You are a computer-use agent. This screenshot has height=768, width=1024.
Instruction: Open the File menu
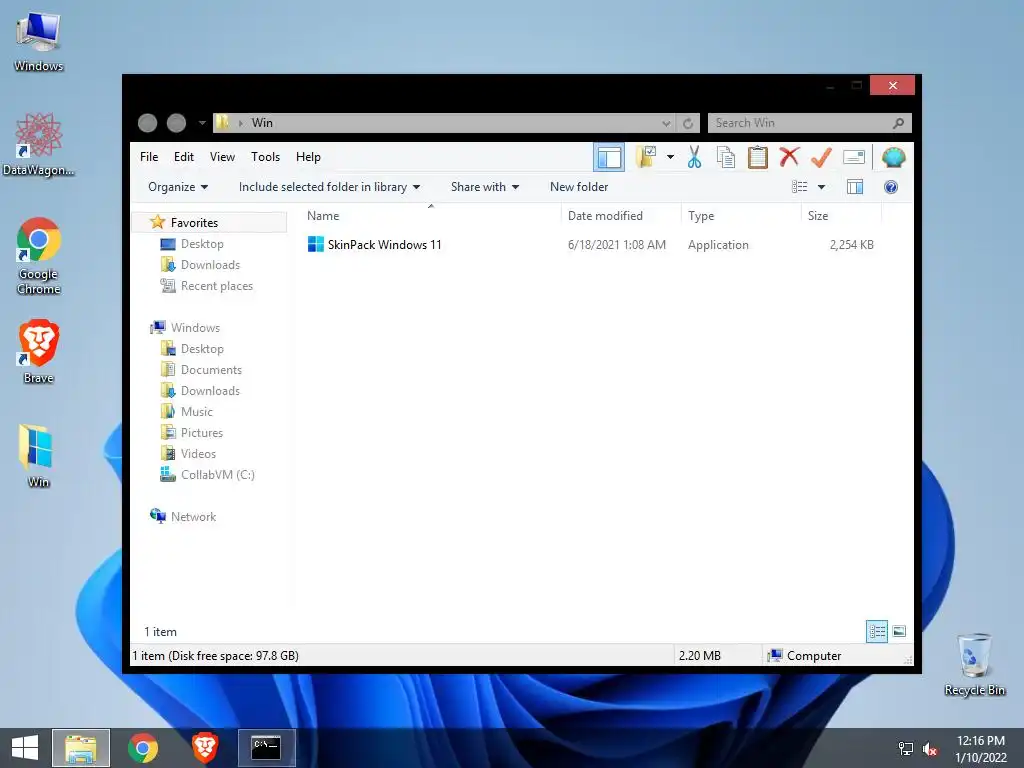[x=149, y=157]
